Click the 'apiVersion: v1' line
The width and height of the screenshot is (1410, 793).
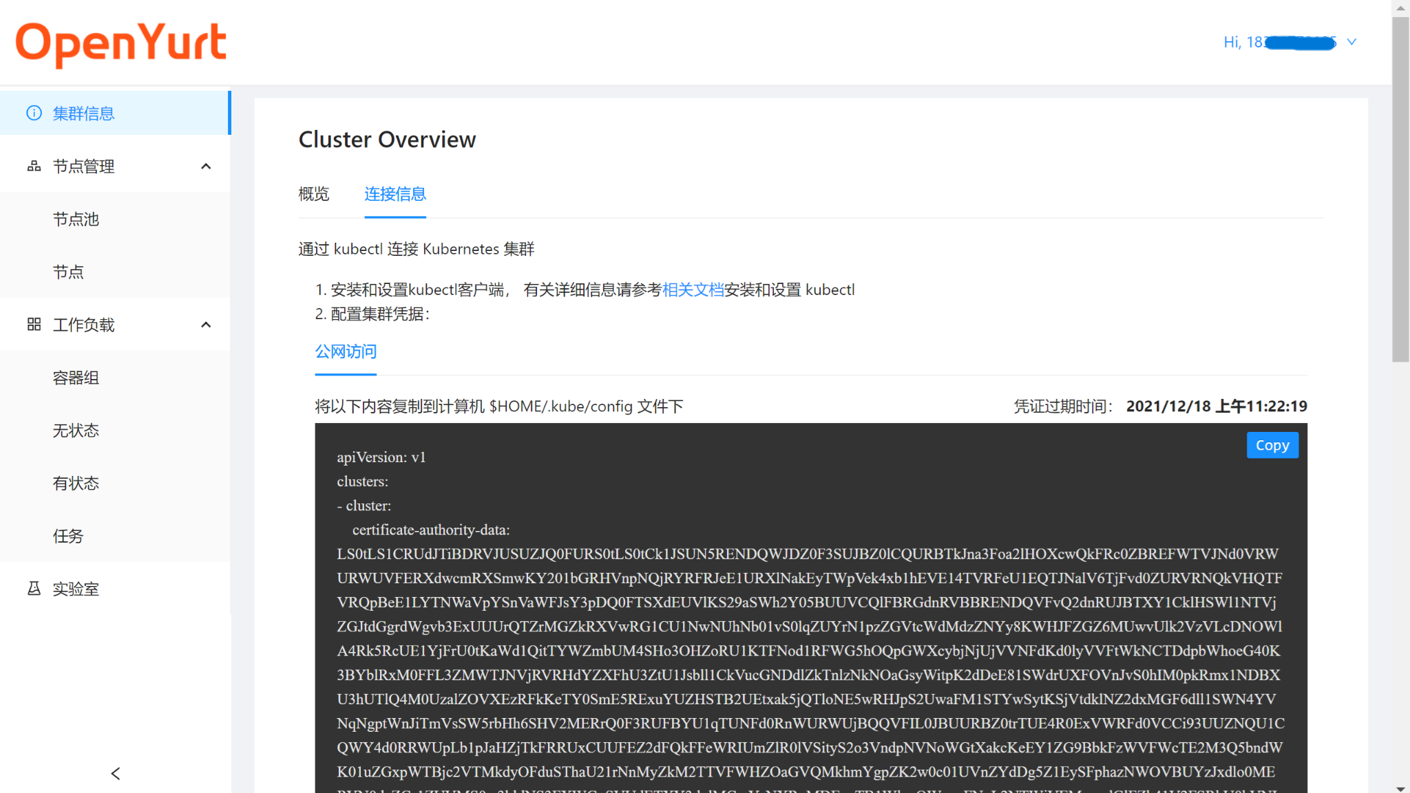pos(381,457)
